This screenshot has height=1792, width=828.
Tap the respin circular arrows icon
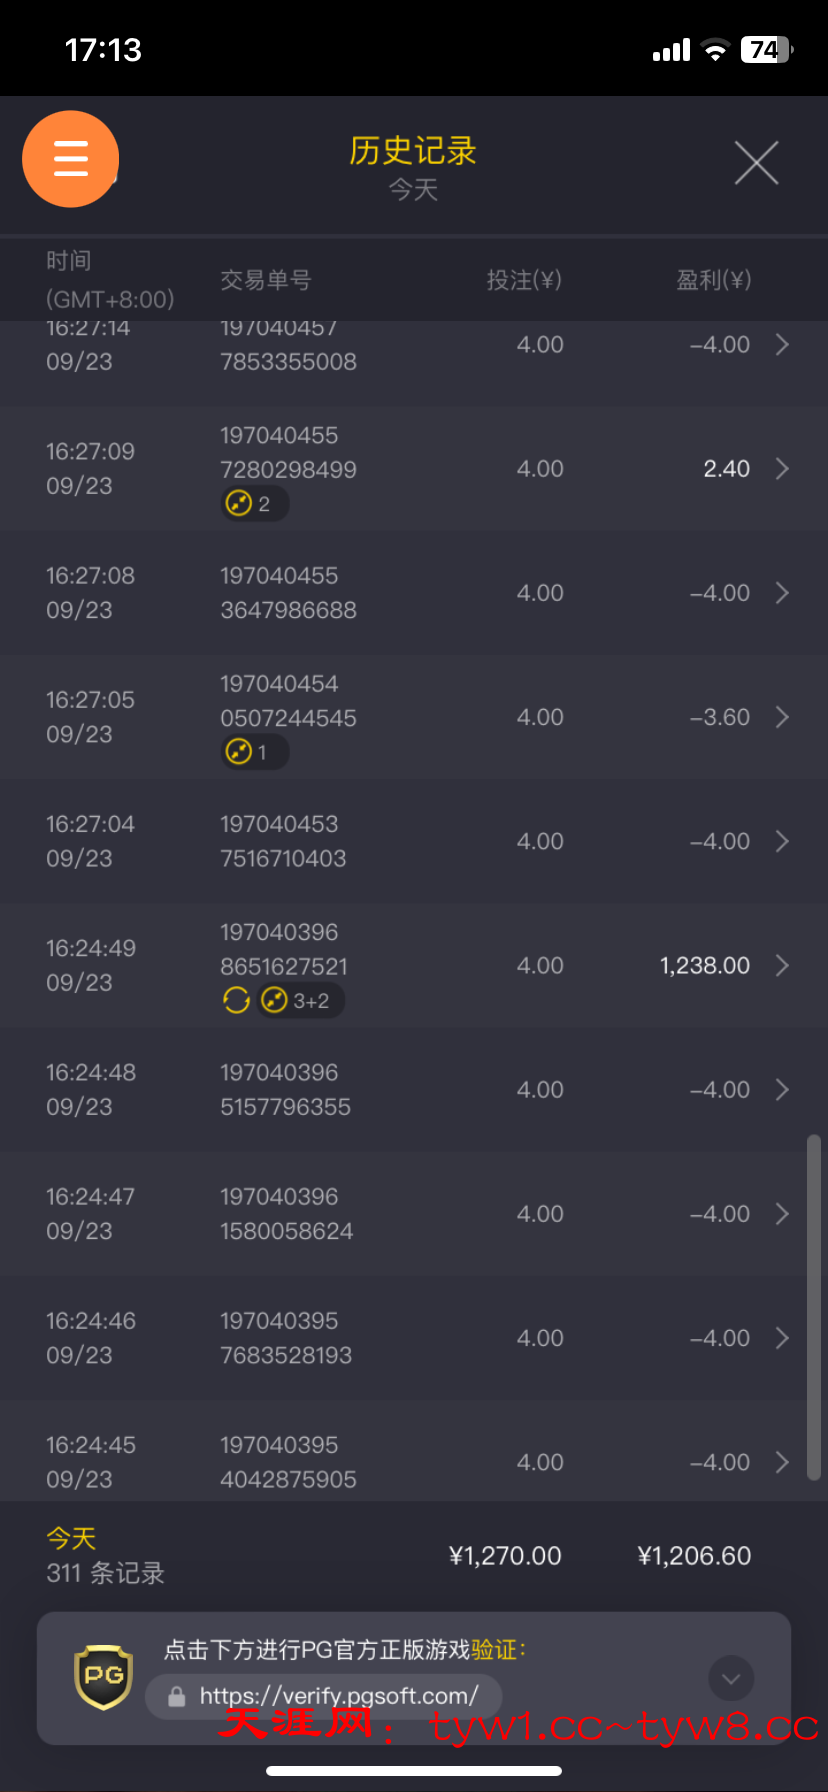tap(236, 1000)
